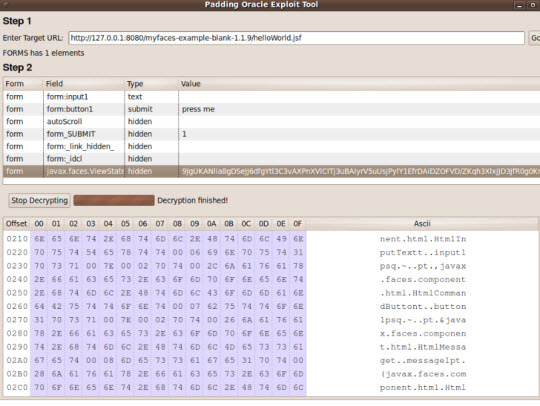Click the 00 hex column header
540x406 pixels.
39,224
